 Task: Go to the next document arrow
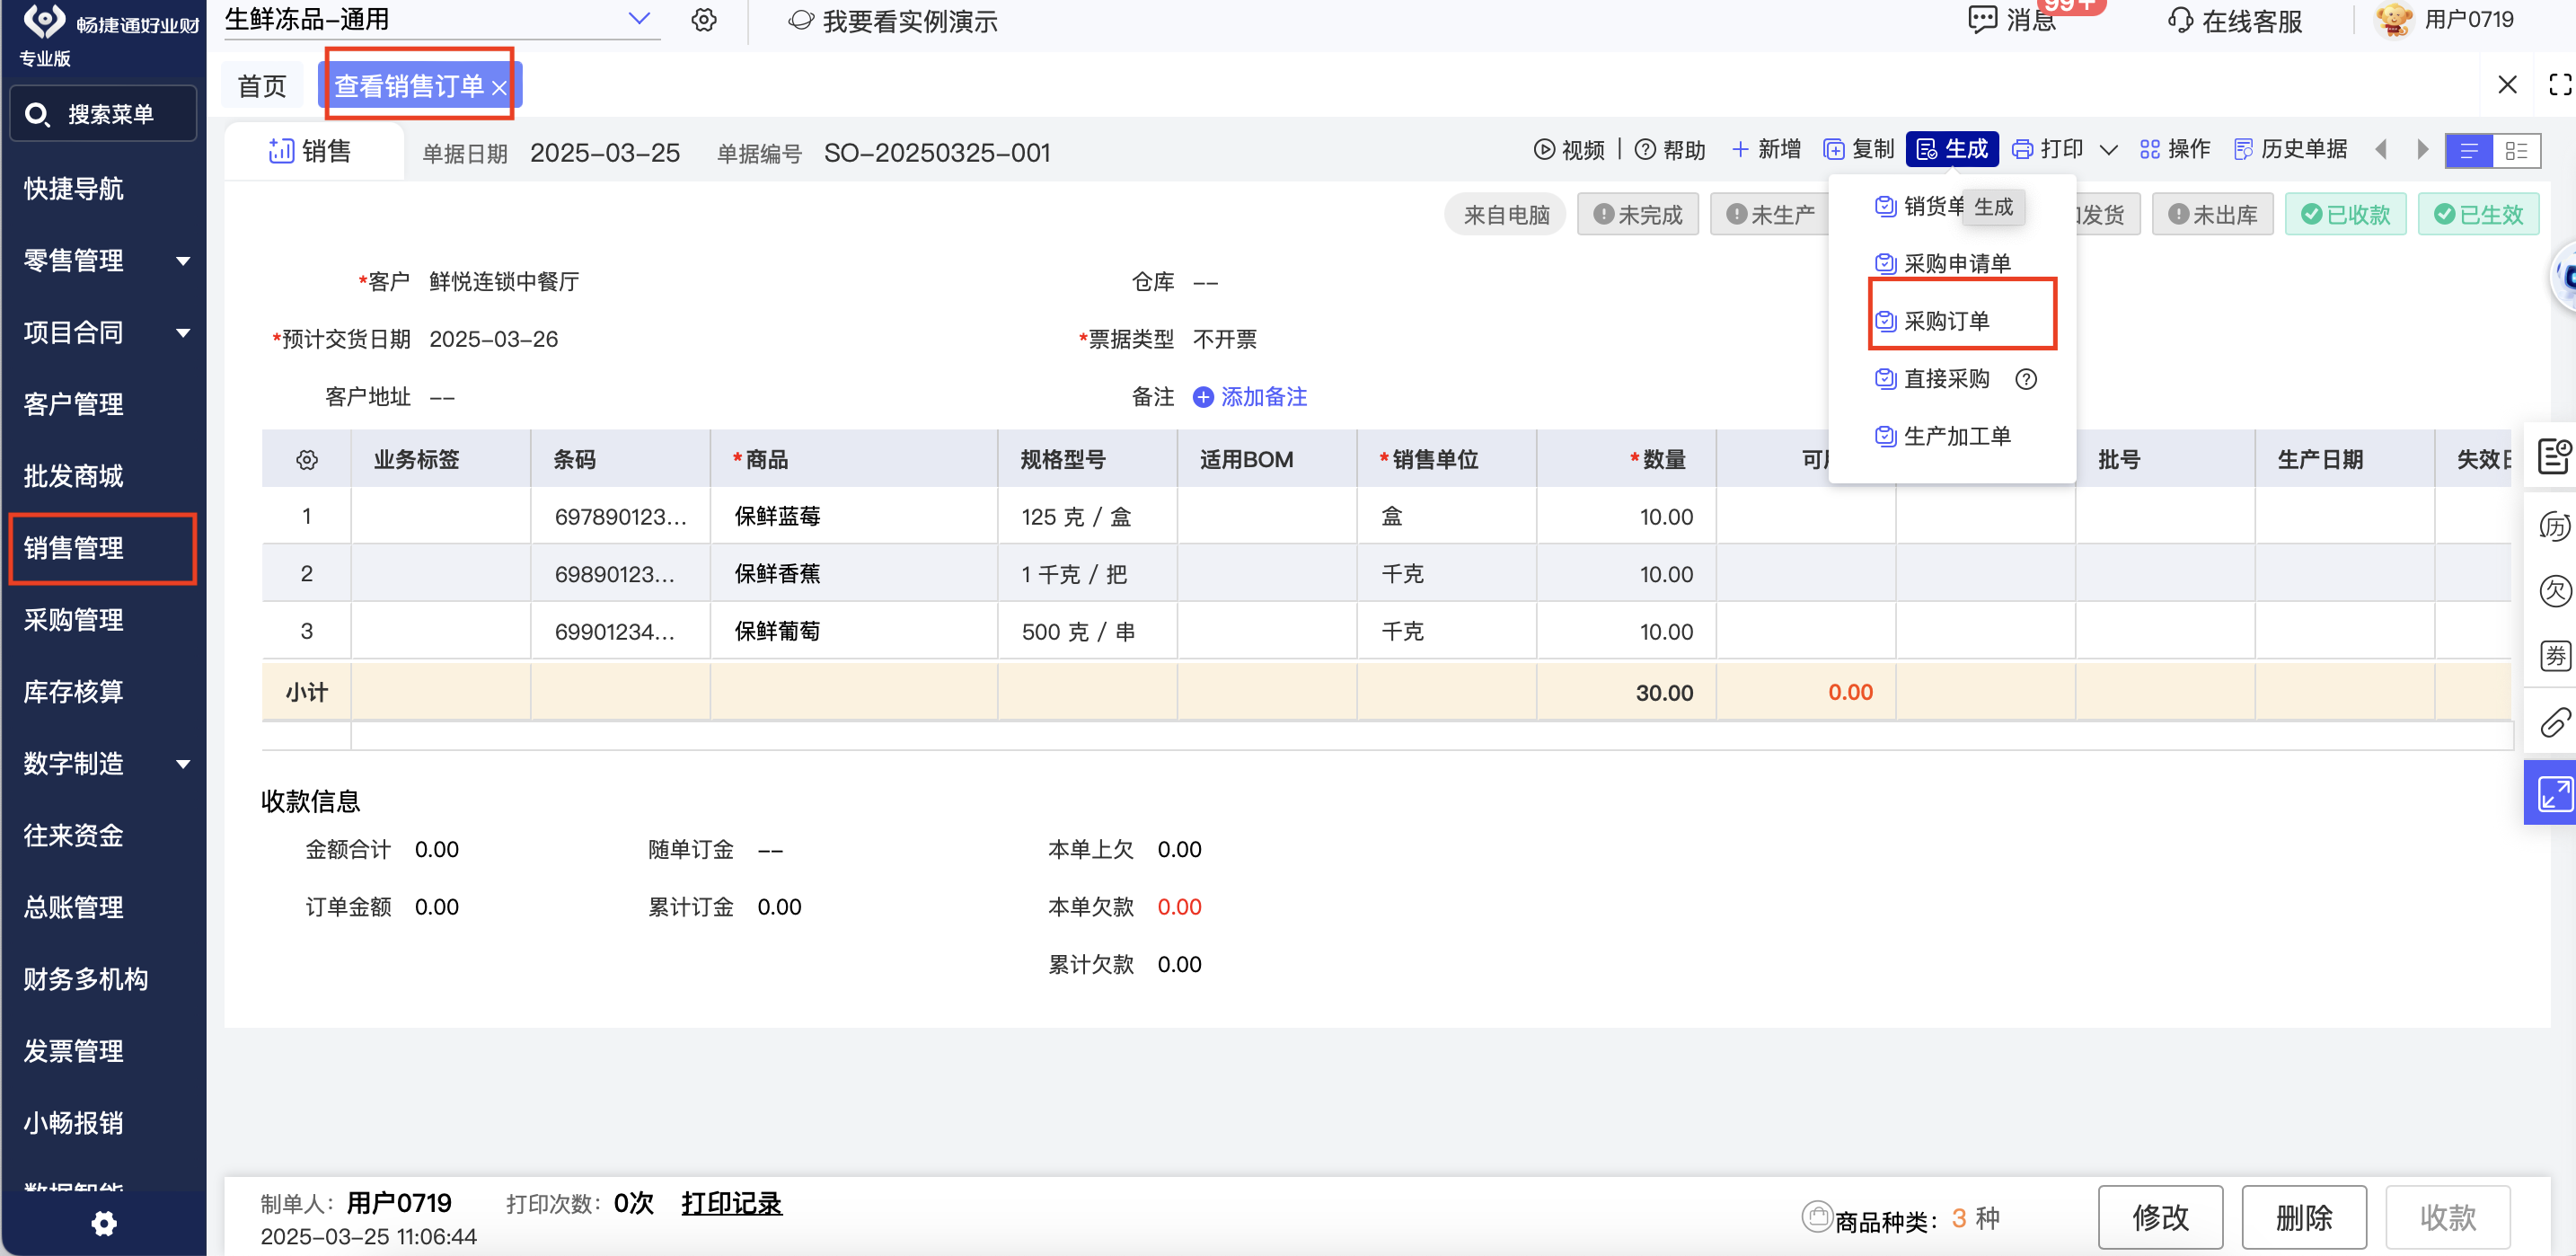point(2422,150)
